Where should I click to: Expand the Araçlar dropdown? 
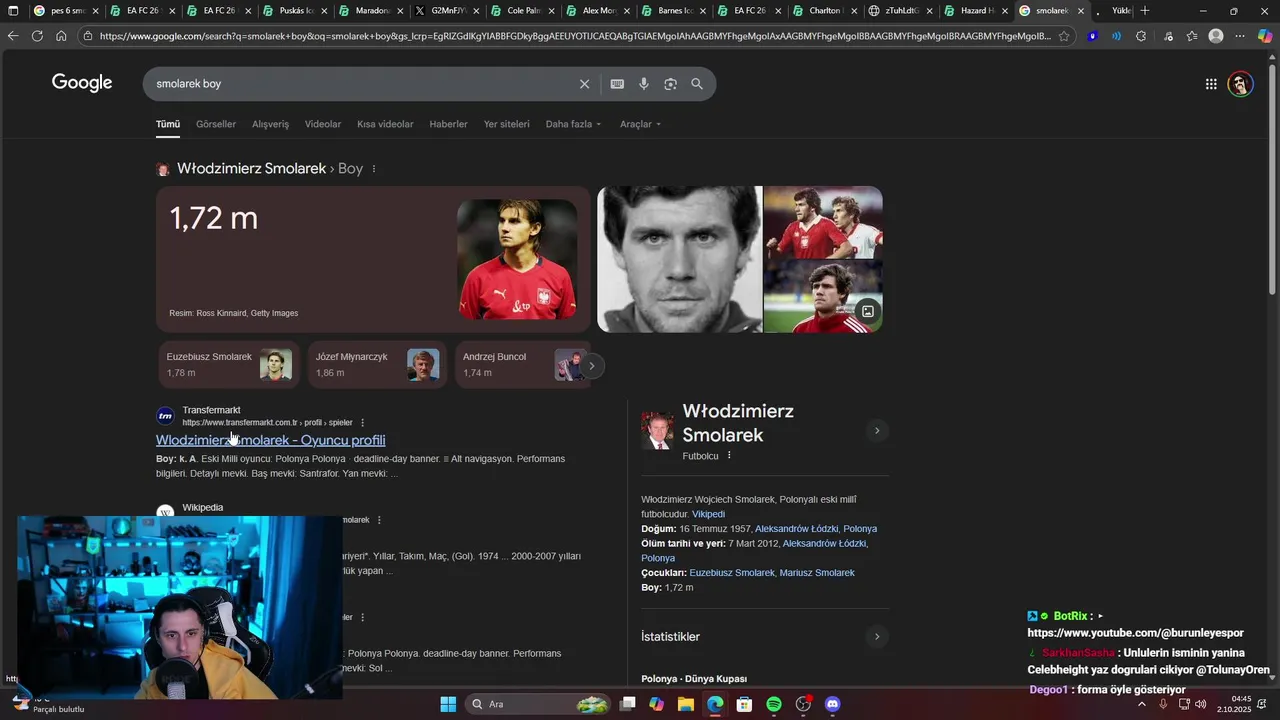coord(640,124)
